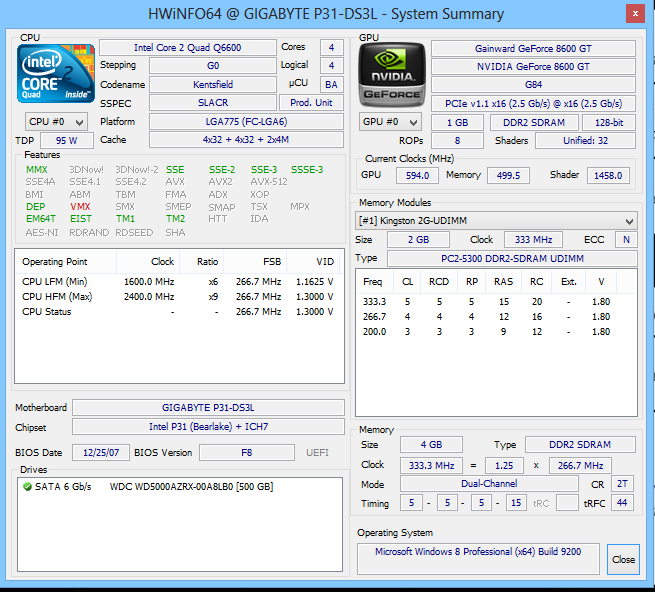This screenshot has width=655, height=592.
Task: Click the EM64T feature label
Action: click(41, 219)
